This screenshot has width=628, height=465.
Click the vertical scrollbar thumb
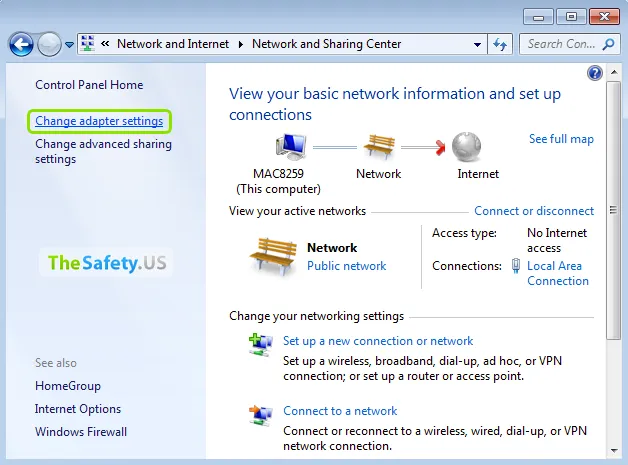click(613, 210)
